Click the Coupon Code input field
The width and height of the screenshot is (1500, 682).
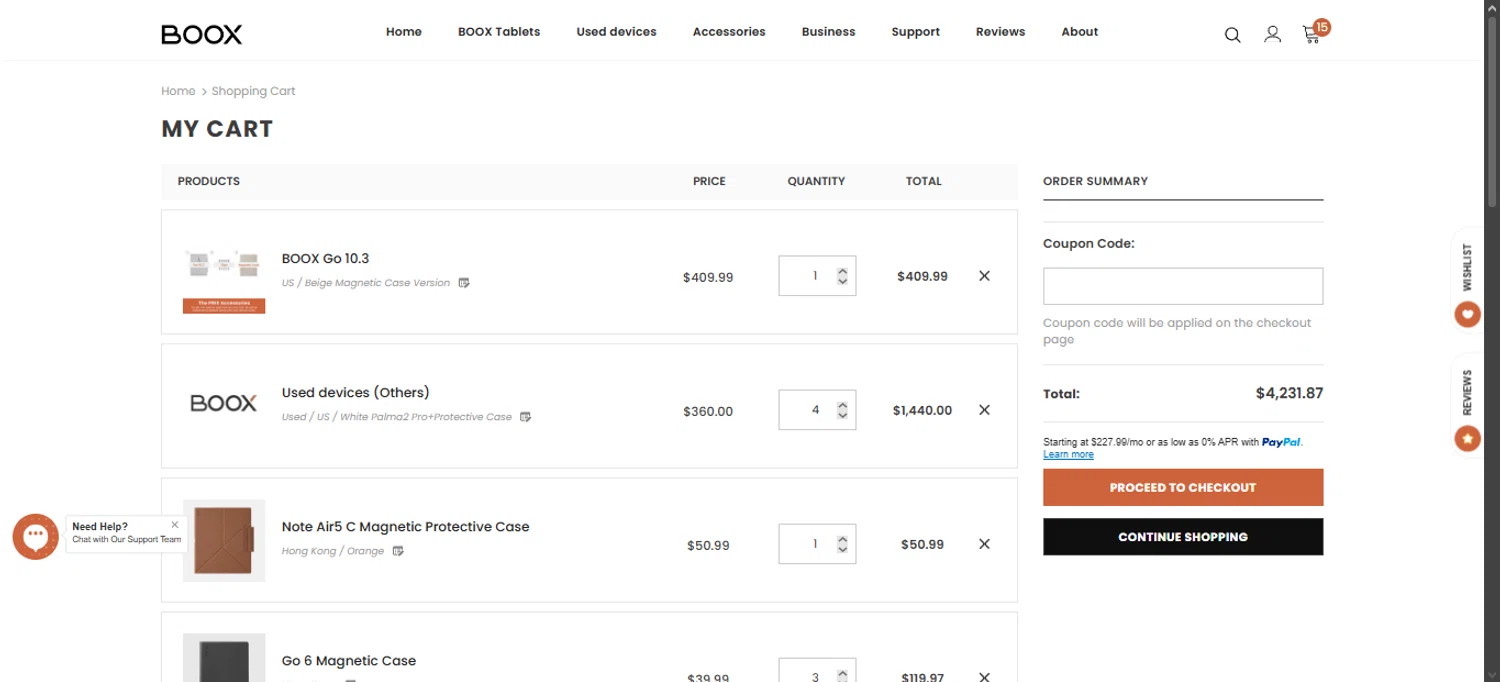1183,286
